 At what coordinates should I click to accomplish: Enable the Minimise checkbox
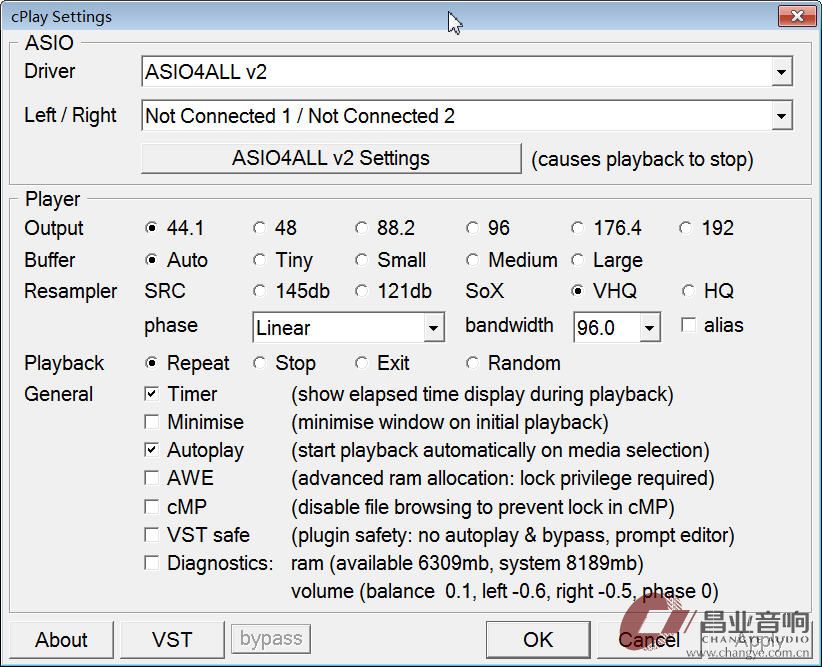click(152, 422)
